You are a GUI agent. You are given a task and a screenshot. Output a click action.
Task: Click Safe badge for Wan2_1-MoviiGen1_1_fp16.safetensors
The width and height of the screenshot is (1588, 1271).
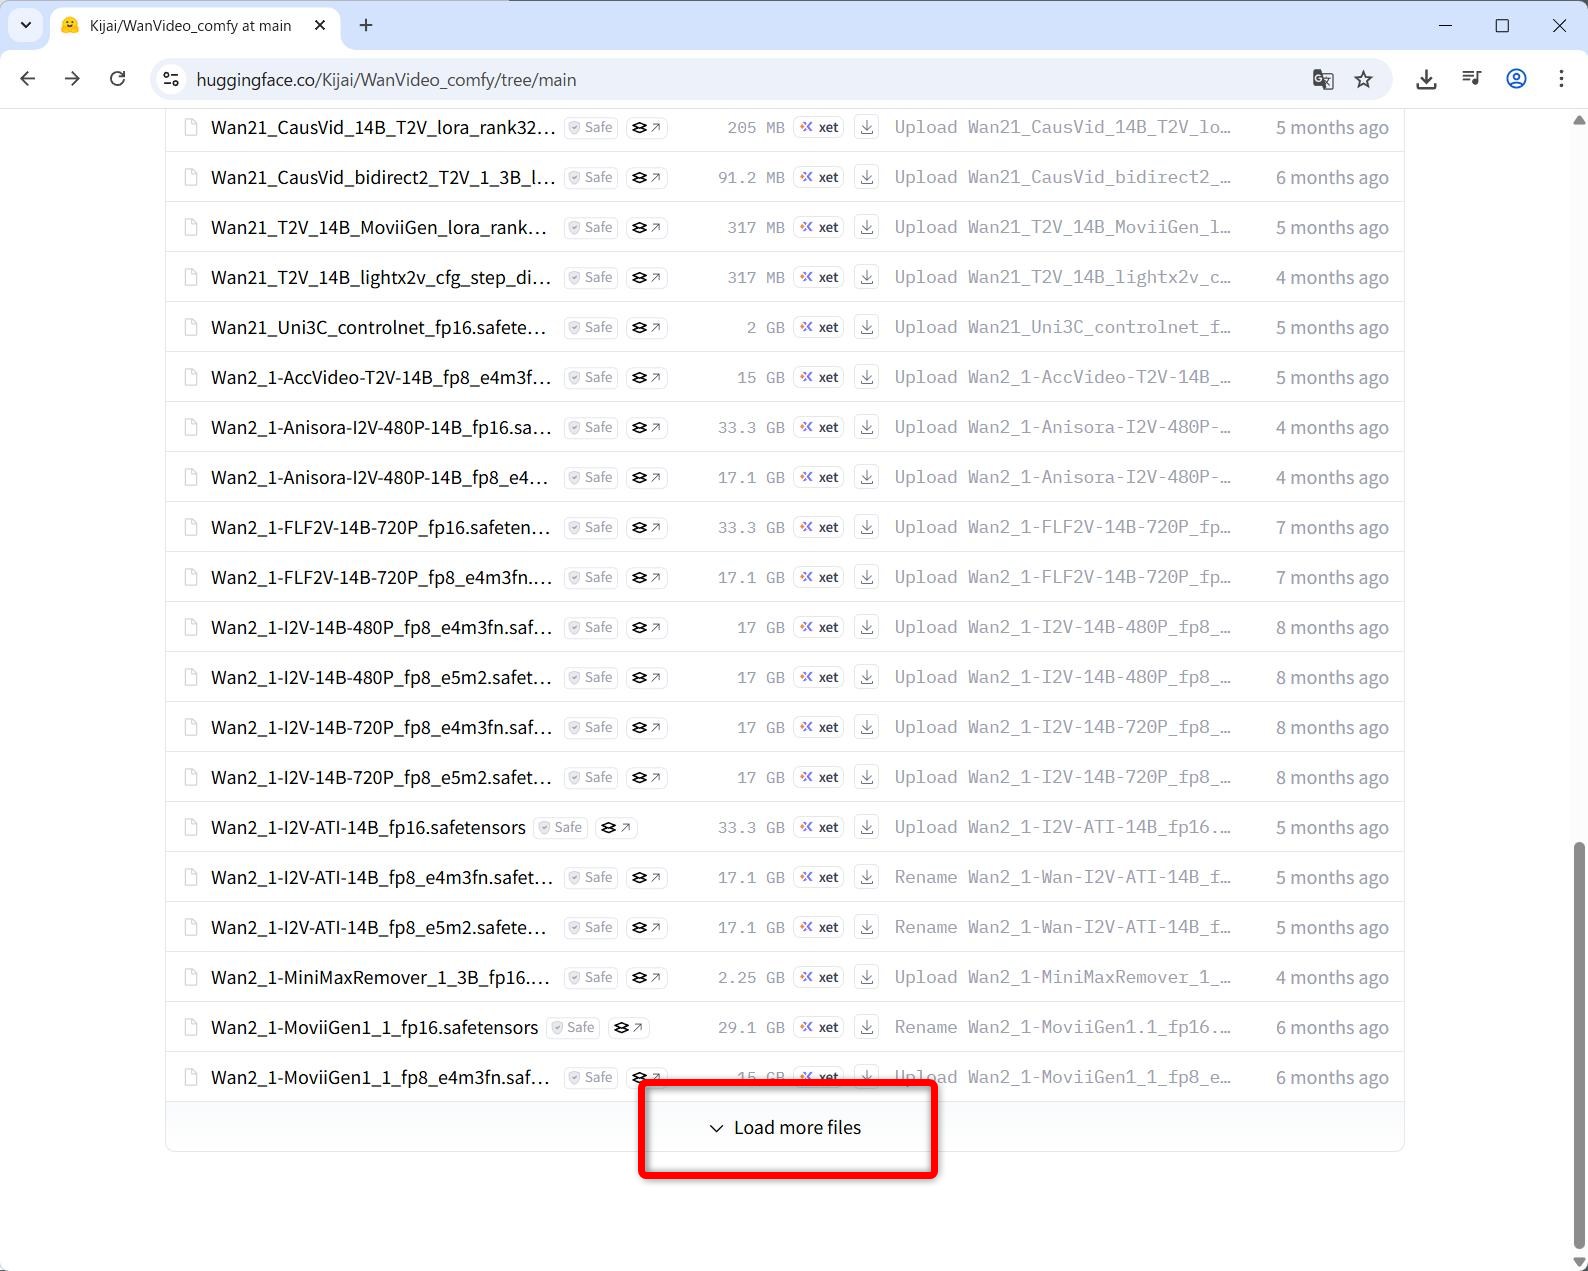572,1028
